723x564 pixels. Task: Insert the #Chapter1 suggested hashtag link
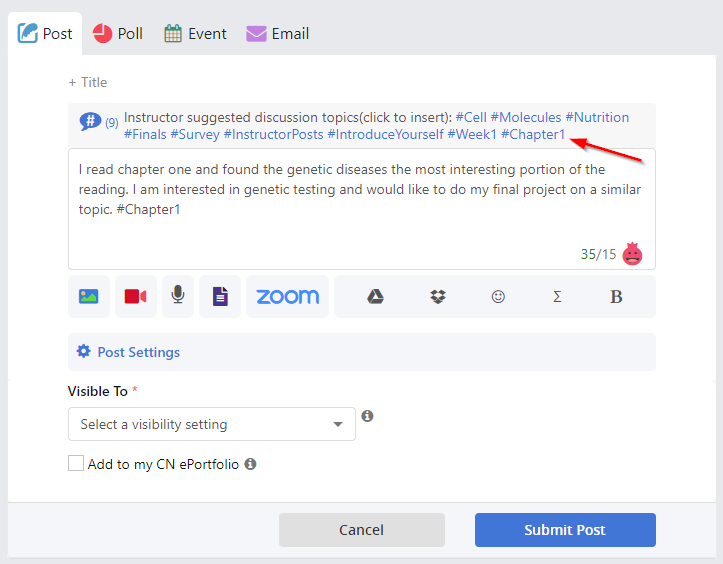[x=533, y=134]
